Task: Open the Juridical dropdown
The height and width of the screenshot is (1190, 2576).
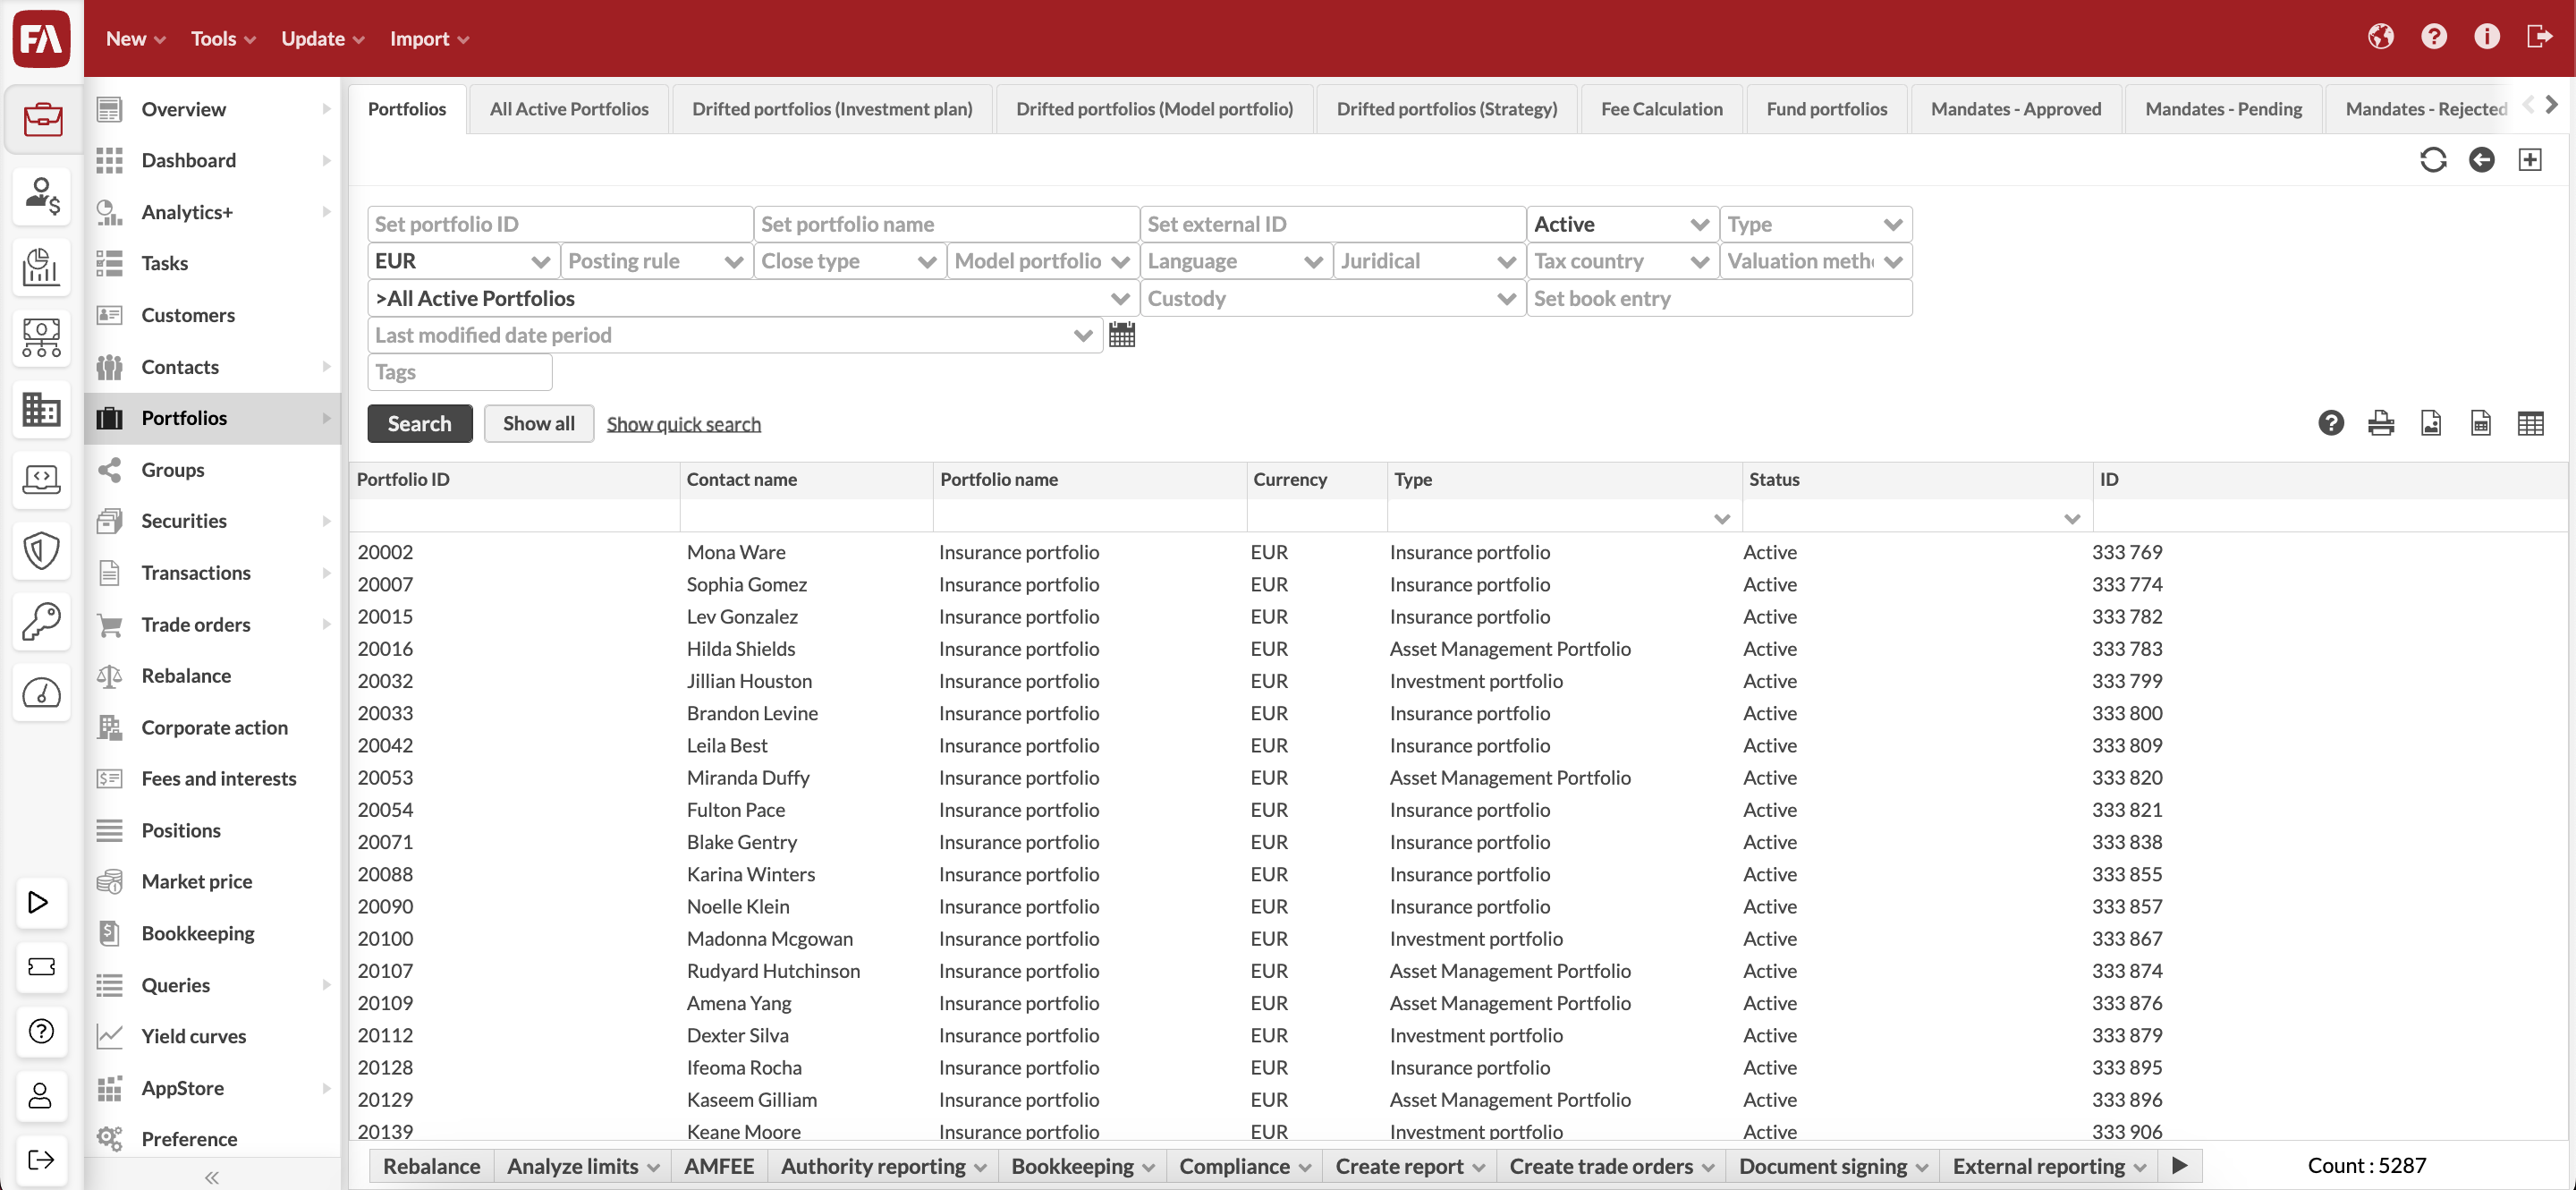Action: pyautogui.click(x=1429, y=261)
